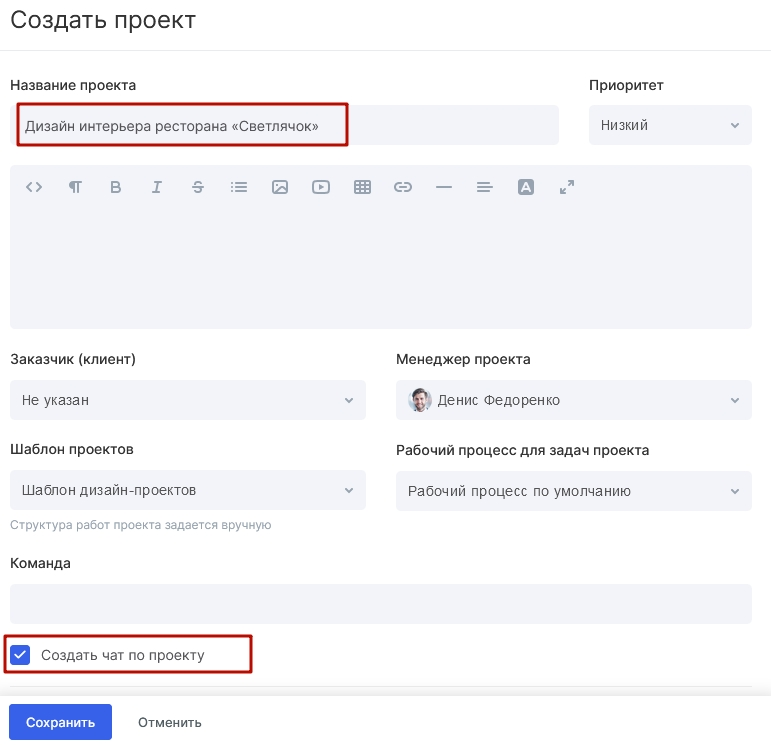The width and height of the screenshot is (771, 745).
Task: Add a hyperlink in the editor
Action: (x=403, y=187)
